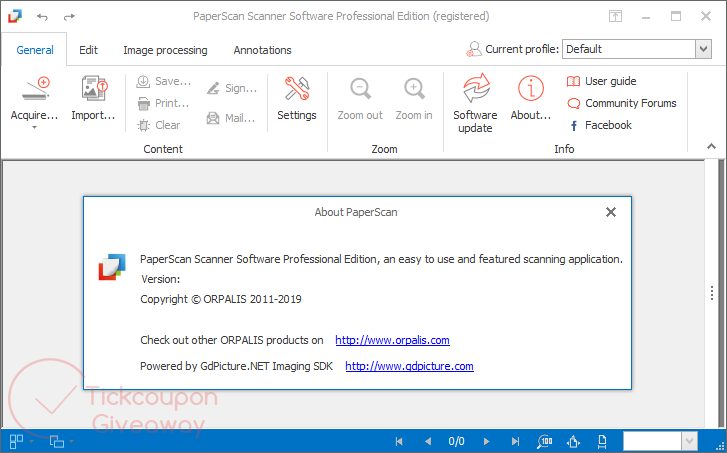This screenshot has width=727, height=453.
Task: Close the About PaperScan dialog
Action: pos(611,212)
